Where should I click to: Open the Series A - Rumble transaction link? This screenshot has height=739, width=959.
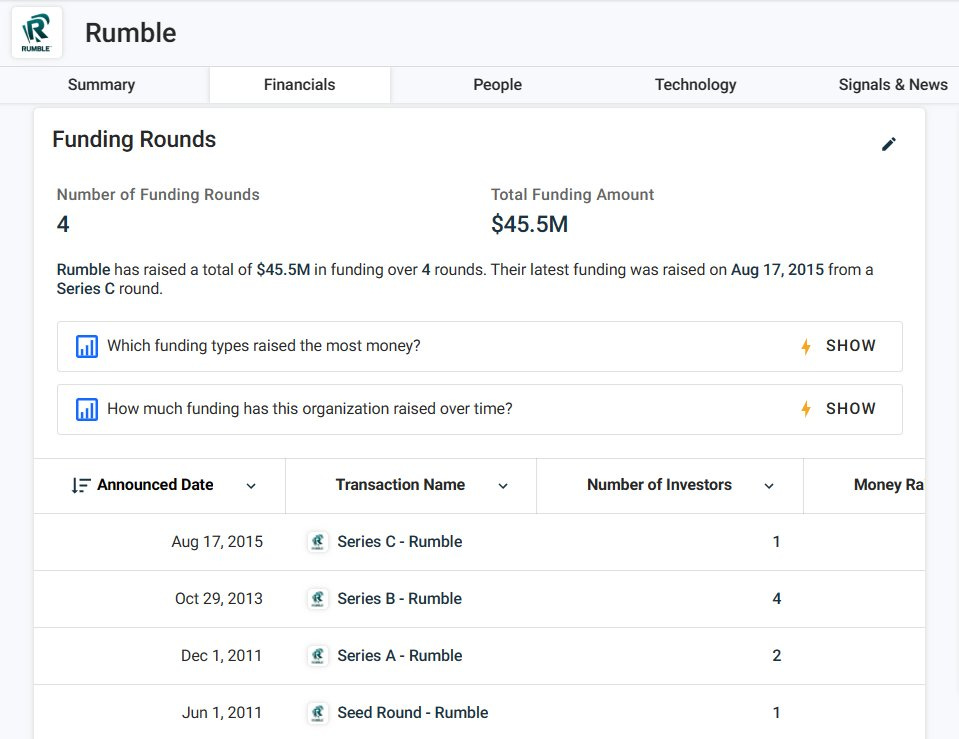[399, 656]
